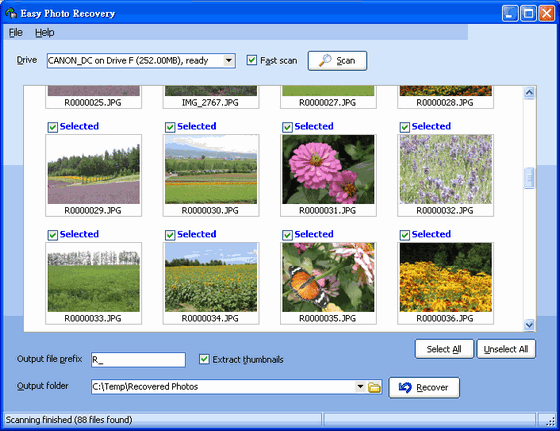Click scrollbar up arrow in photo list
The image size is (560, 431).
[x=529, y=93]
